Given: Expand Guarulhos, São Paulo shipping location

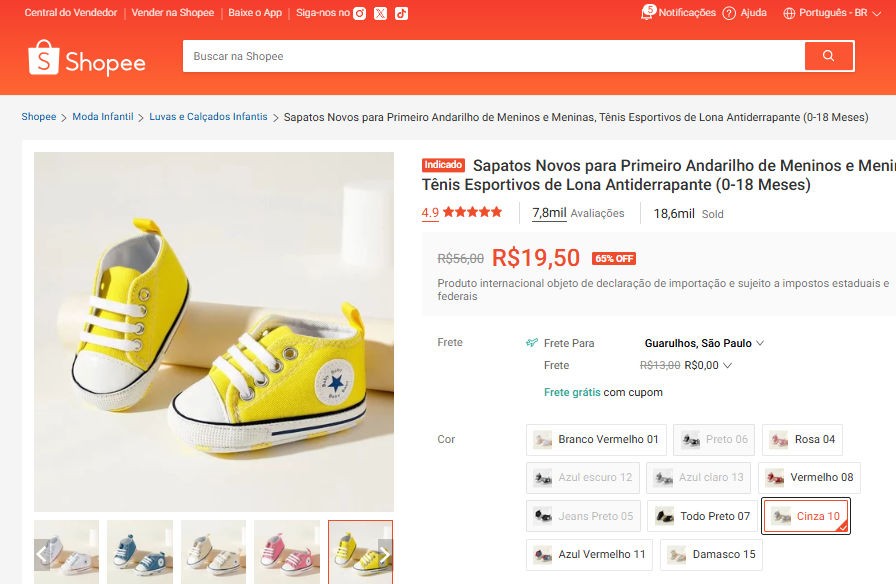Looking at the screenshot, I should tap(704, 343).
